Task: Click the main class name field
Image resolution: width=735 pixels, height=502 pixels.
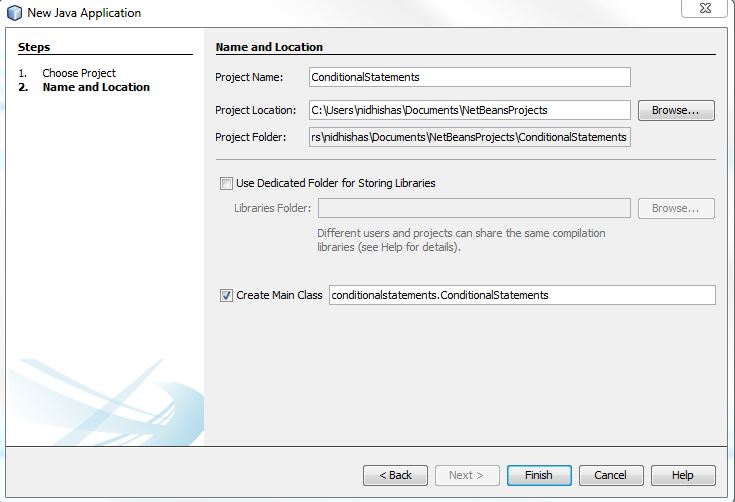Action: tap(522, 295)
